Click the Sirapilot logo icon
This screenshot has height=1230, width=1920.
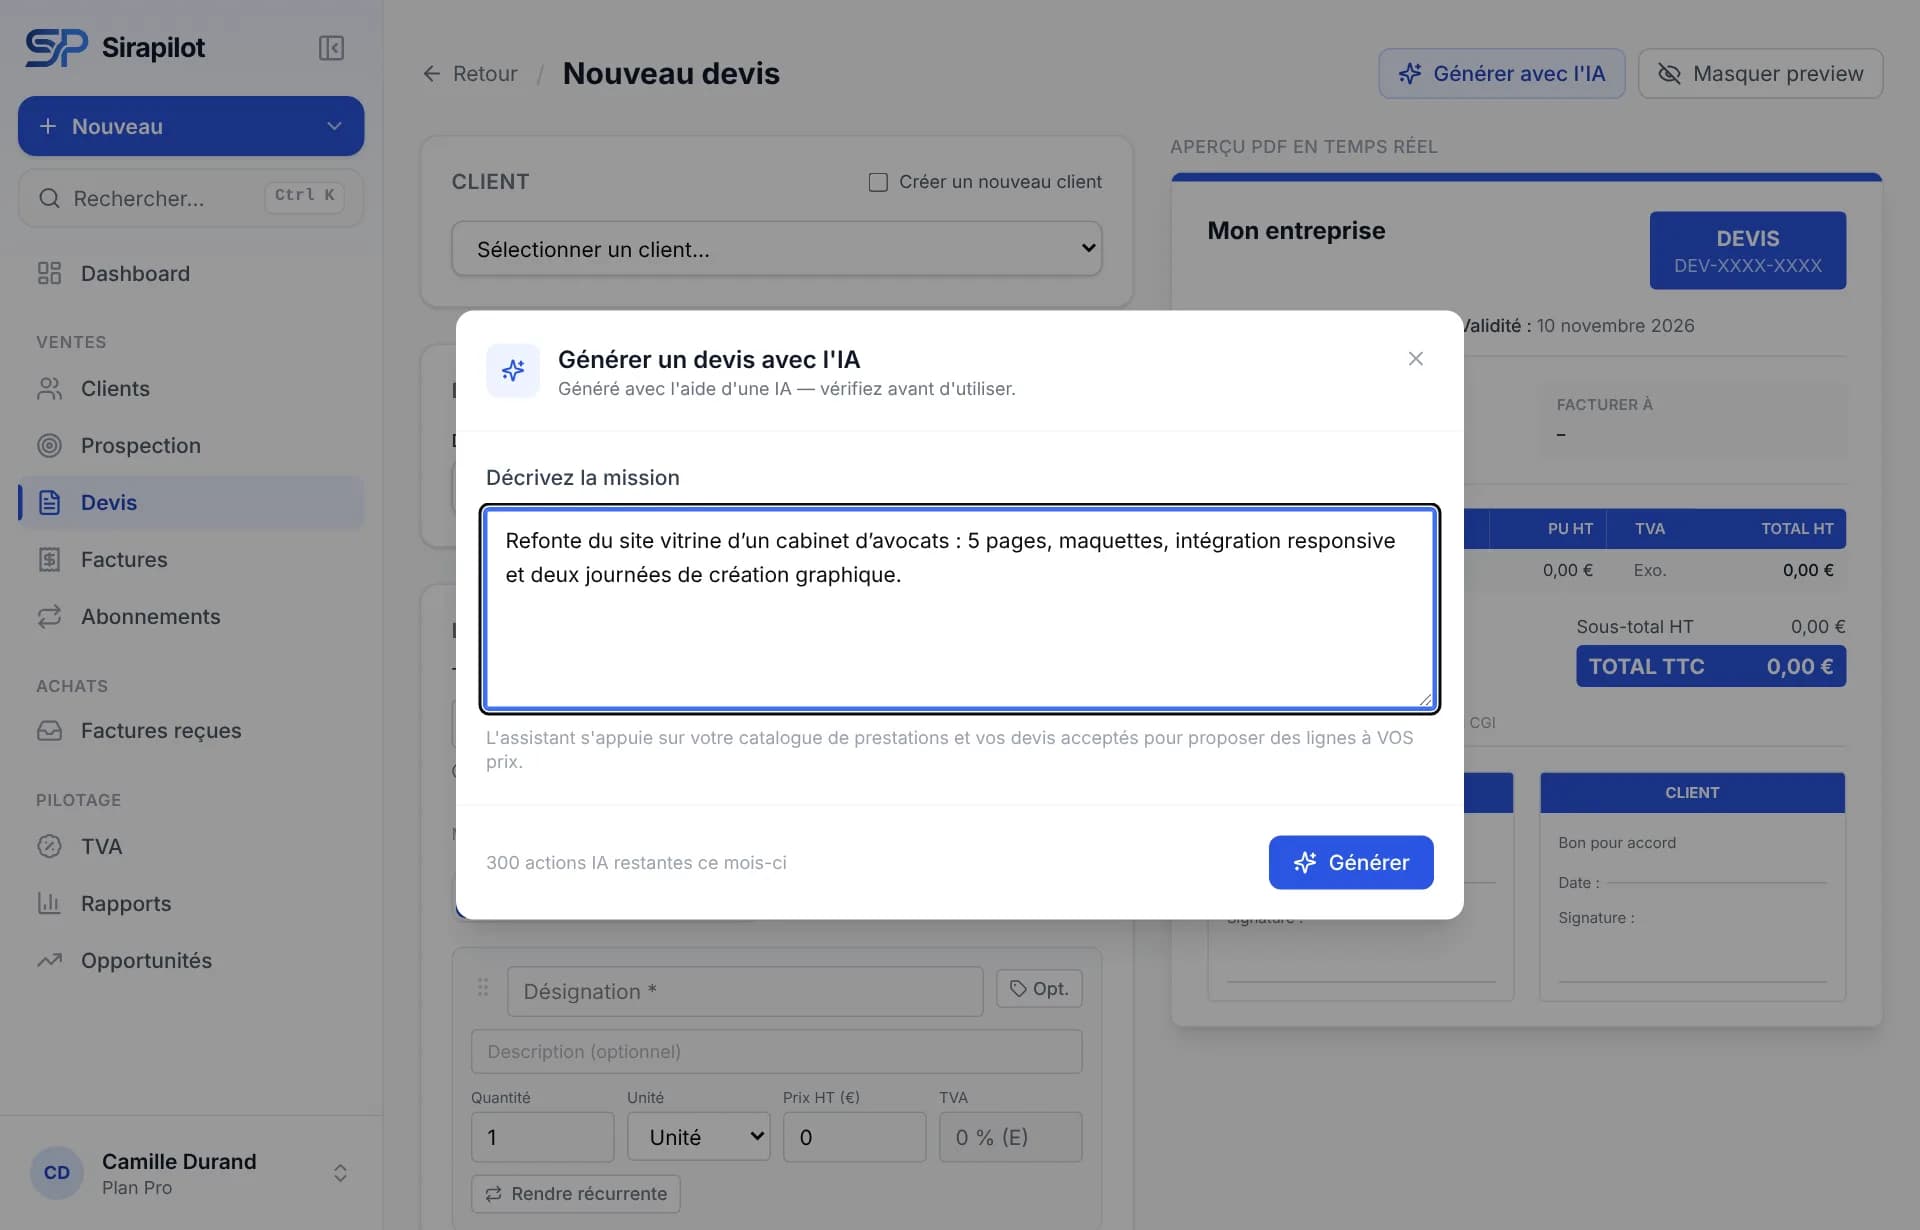click(56, 48)
